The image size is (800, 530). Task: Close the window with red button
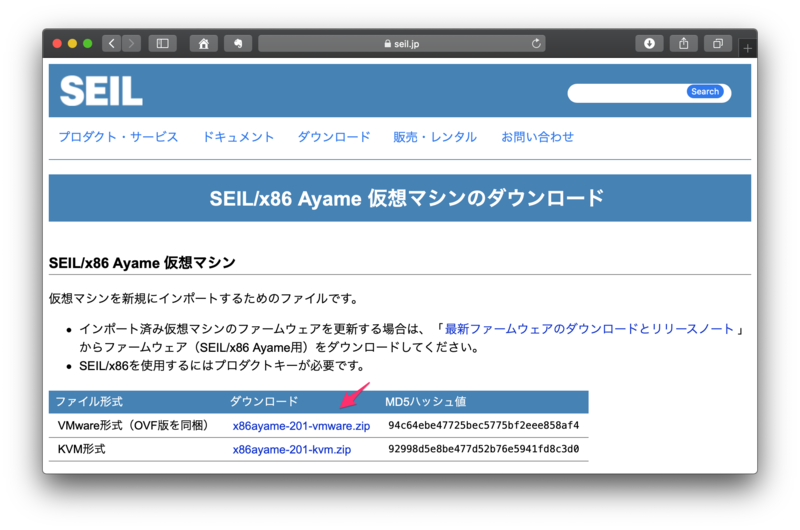click(x=57, y=44)
